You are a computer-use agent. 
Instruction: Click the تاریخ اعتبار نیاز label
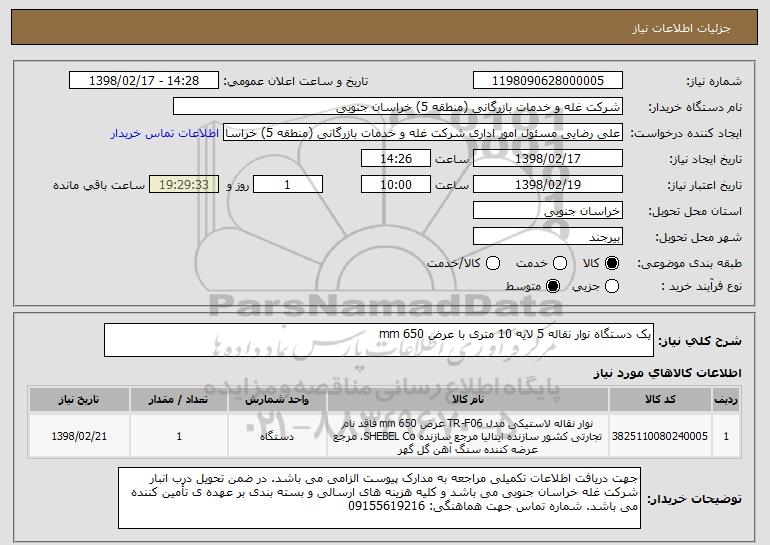(x=704, y=185)
